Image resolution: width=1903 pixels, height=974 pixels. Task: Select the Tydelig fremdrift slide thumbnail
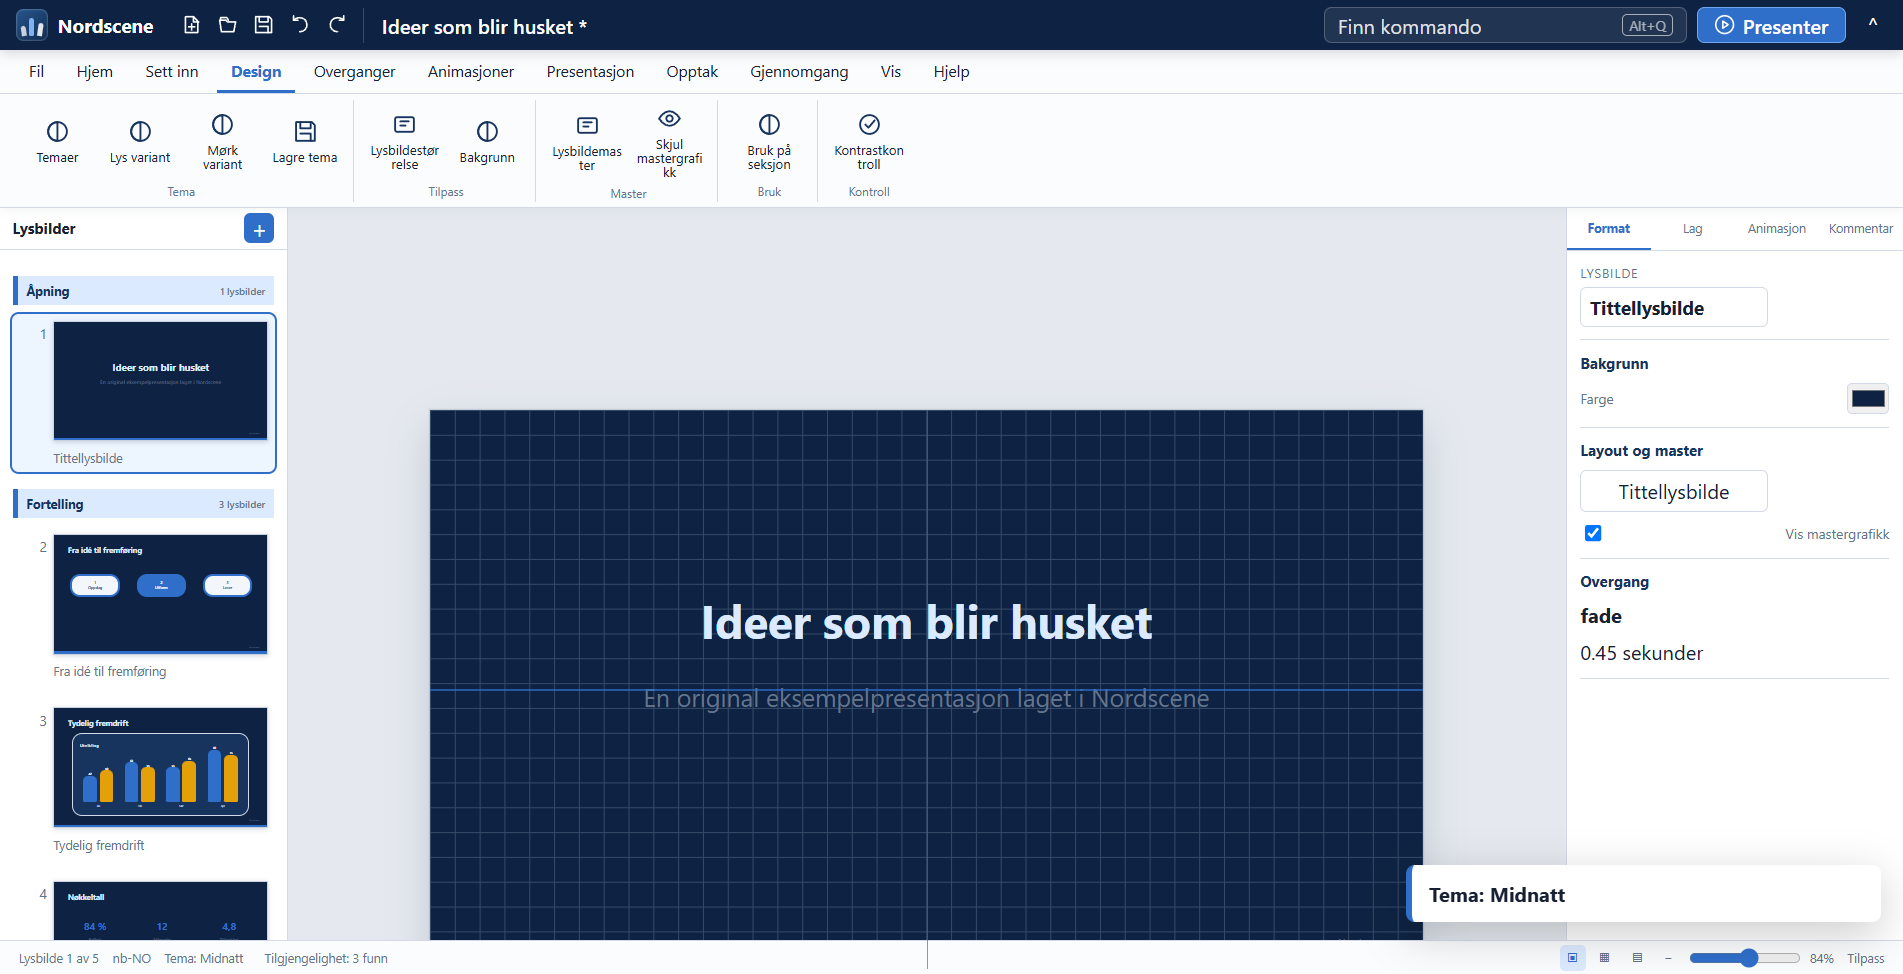160,767
